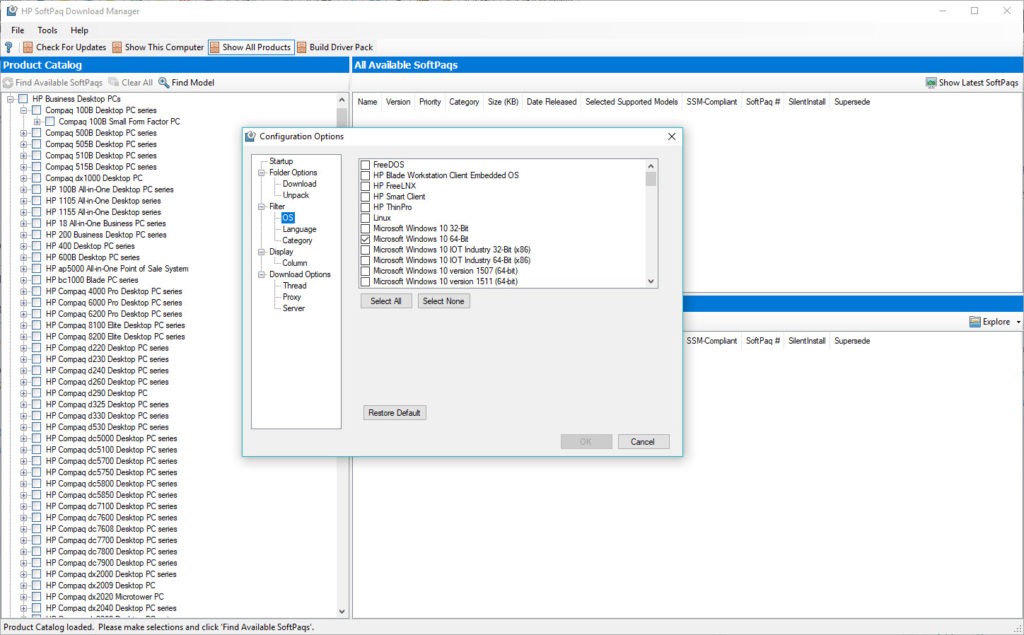Select Download under Folder Options
The height and width of the screenshot is (635, 1024).
pos(299,184)
